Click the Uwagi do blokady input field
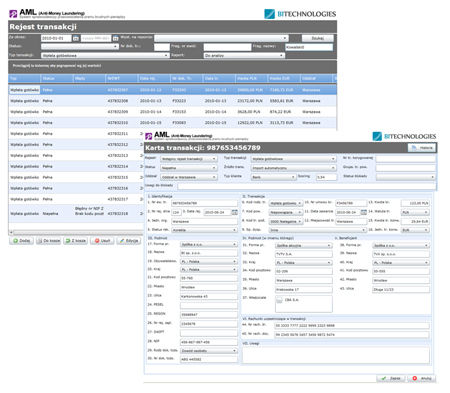 [307, 186]
